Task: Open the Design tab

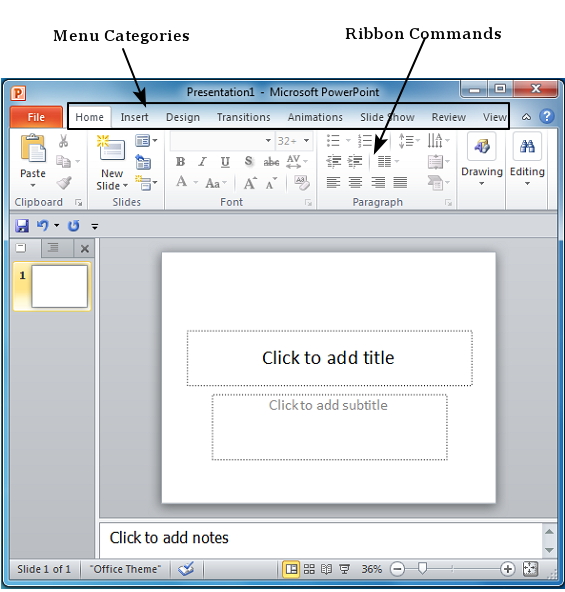Action: pos(183,117)
